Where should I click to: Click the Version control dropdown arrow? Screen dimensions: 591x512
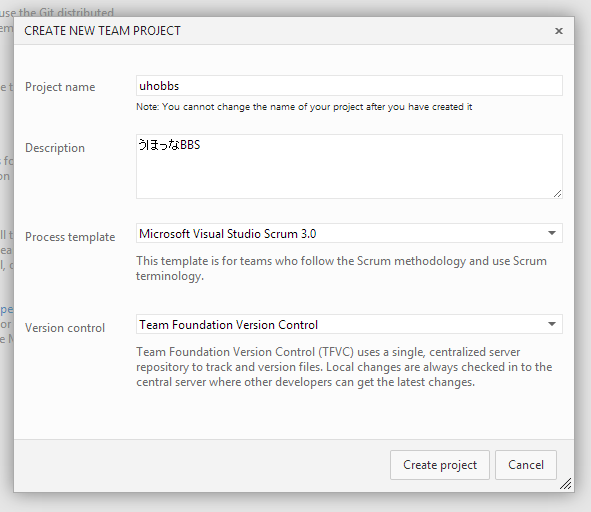pos(552,324)
